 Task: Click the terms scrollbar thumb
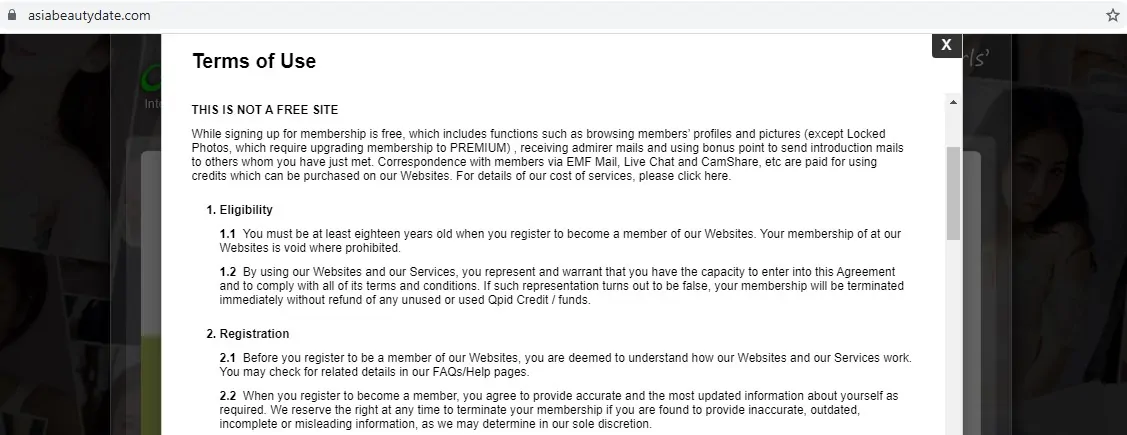(953, 190)
